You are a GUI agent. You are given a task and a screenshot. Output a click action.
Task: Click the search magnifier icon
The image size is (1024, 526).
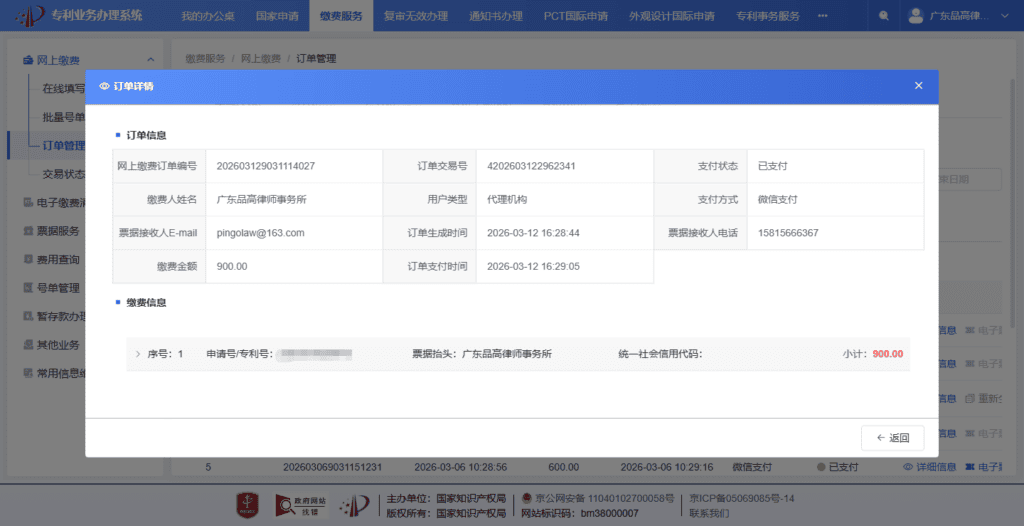884,16
